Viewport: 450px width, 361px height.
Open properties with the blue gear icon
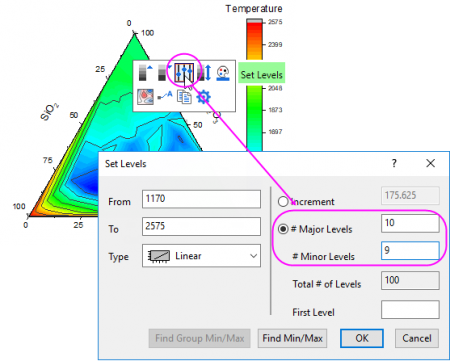tap(203, 97)
